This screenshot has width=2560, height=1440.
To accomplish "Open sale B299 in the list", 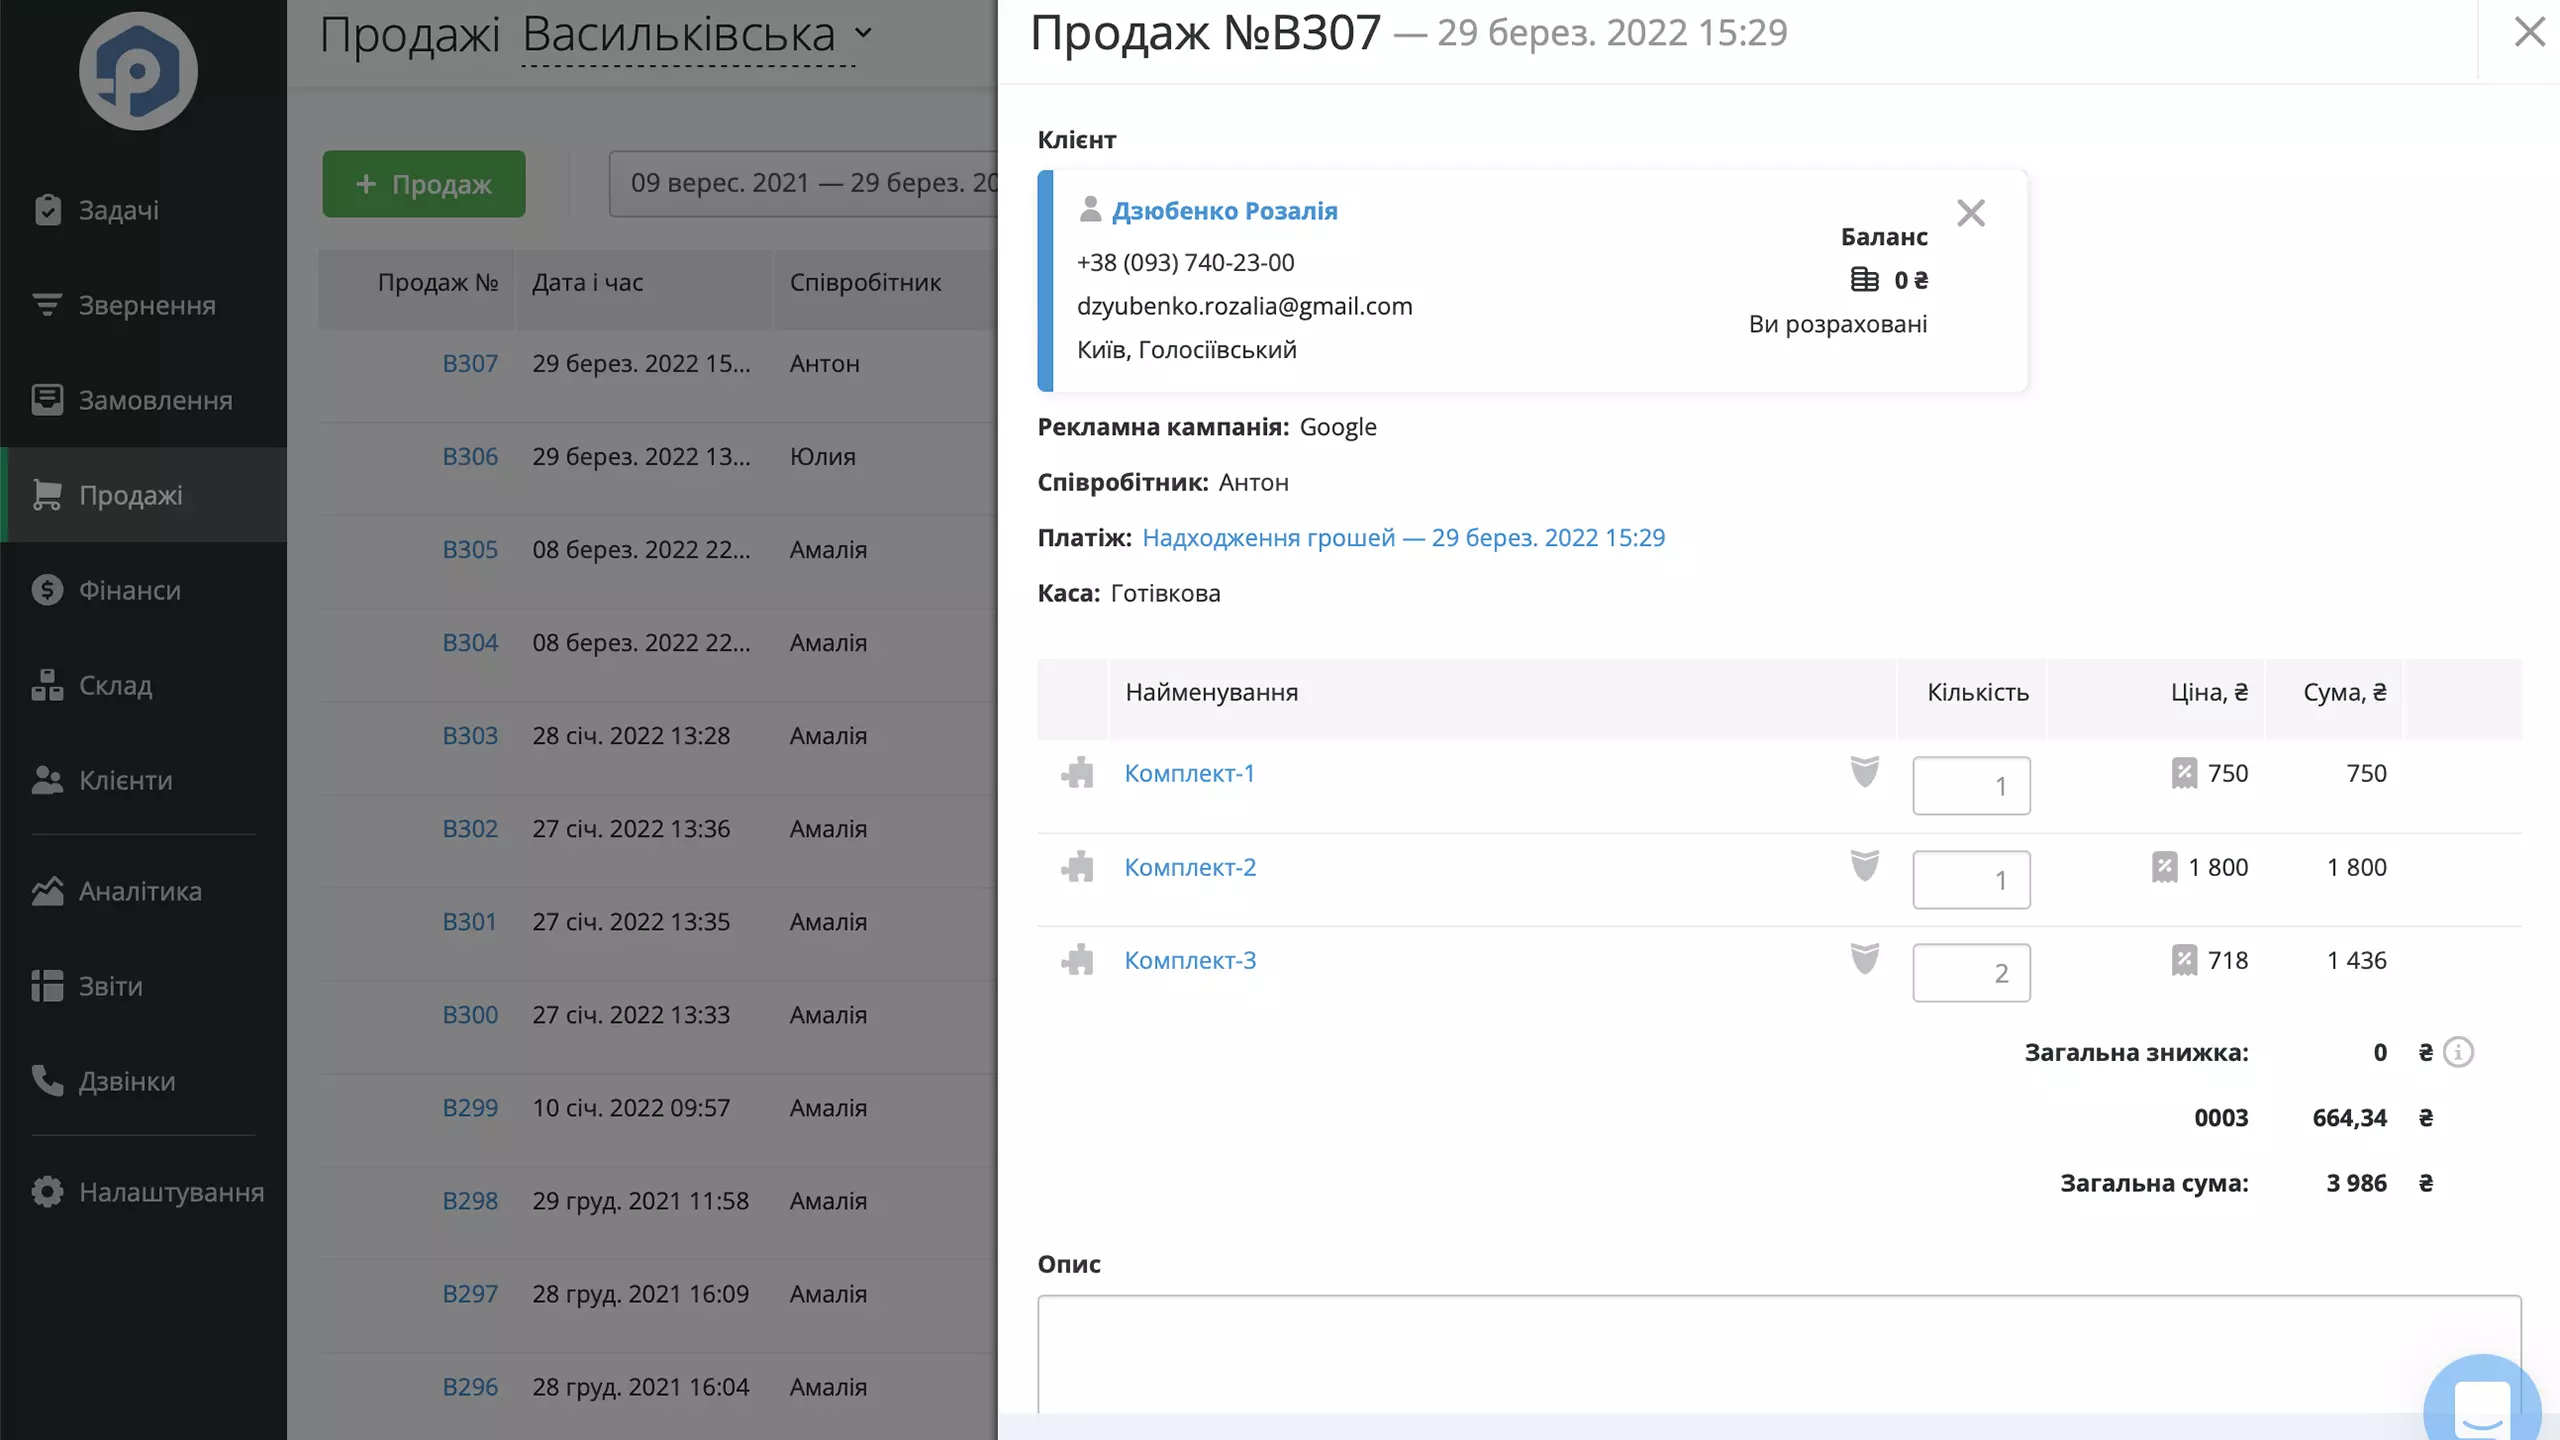I will pyautogui.click(x=470, y=1107).
